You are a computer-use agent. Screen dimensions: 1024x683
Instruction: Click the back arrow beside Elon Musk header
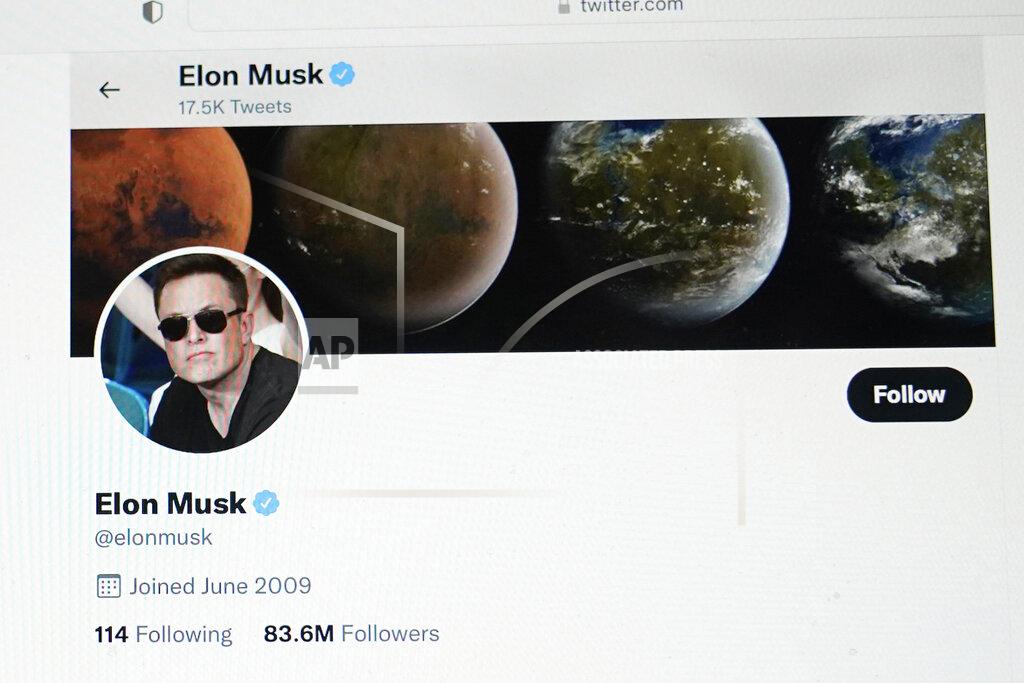[109, 89]
